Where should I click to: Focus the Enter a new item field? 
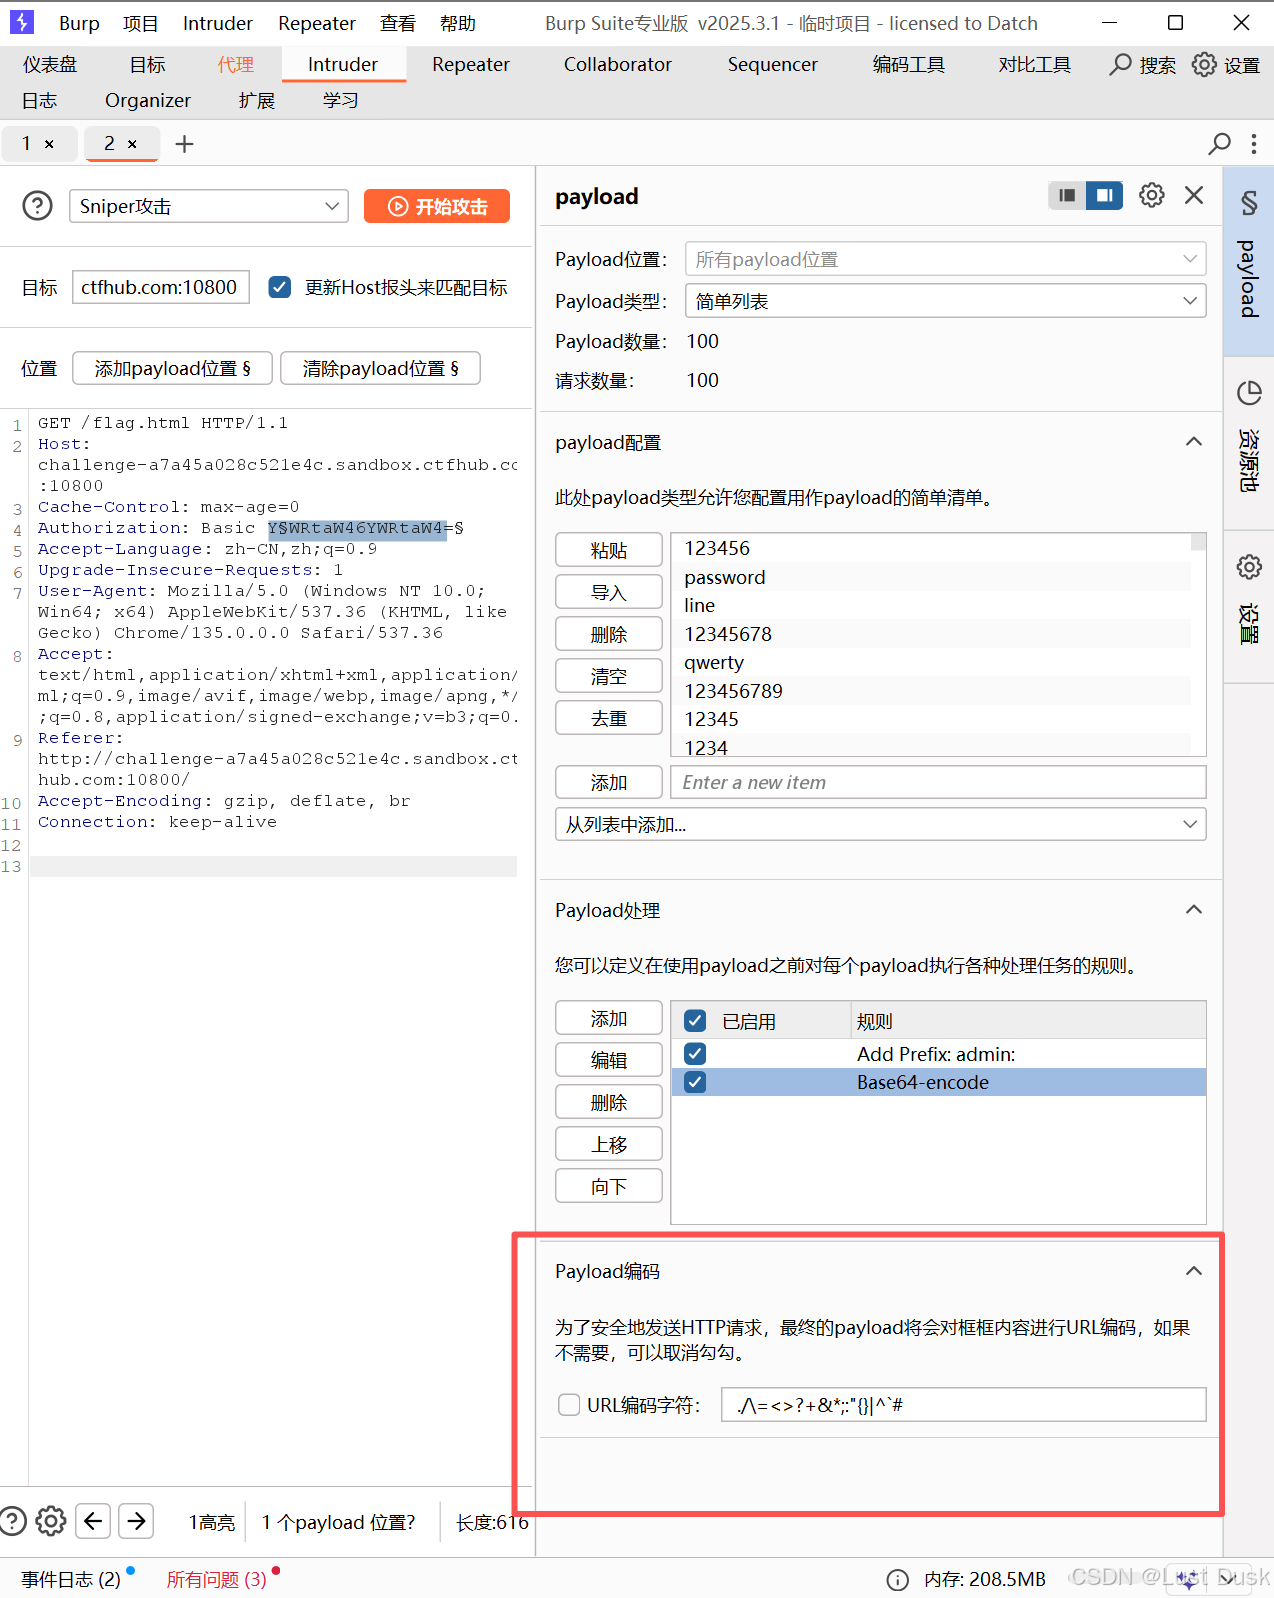(938, 782)
